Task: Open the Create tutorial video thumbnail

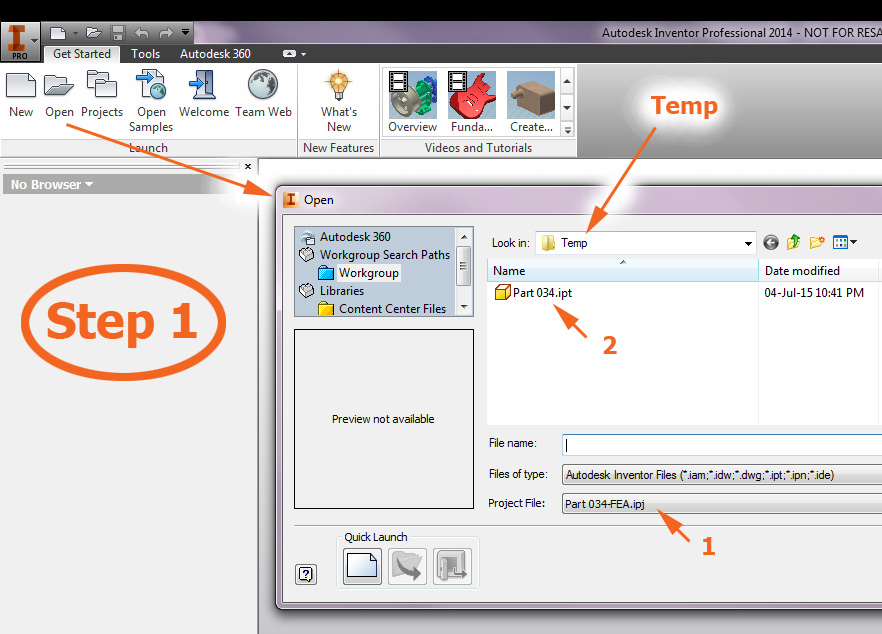Action: 531,101
